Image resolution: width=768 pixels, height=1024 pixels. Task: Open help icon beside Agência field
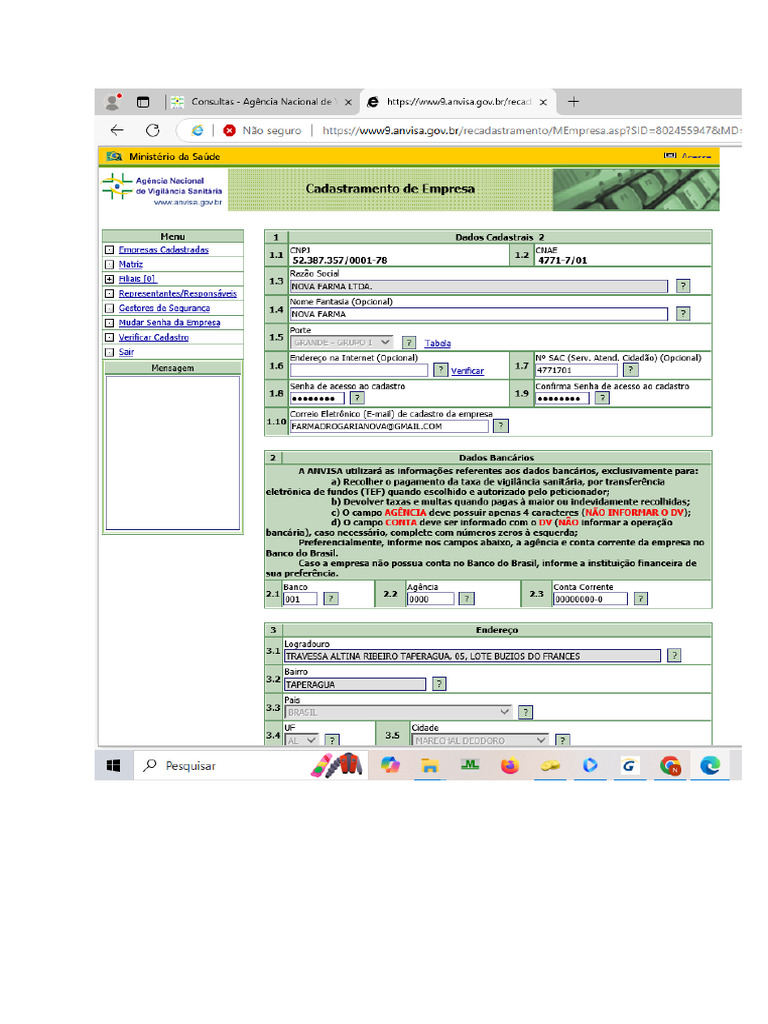pos(466,599)
